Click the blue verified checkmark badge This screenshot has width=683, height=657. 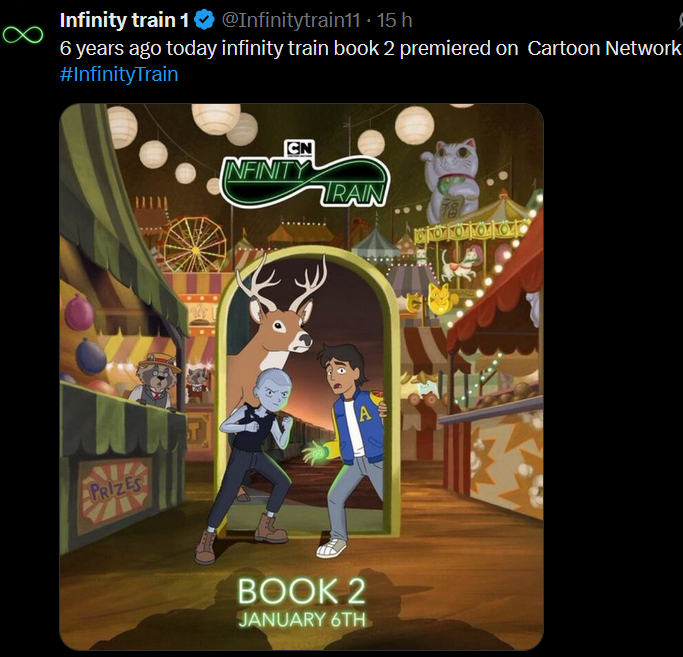point(204,19)
